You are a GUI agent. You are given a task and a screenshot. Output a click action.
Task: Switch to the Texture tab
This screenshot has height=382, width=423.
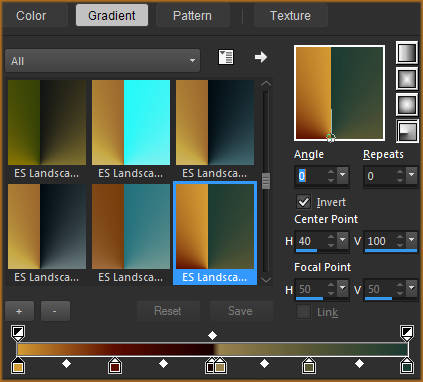pyautogui.click(x=290, y=15)
